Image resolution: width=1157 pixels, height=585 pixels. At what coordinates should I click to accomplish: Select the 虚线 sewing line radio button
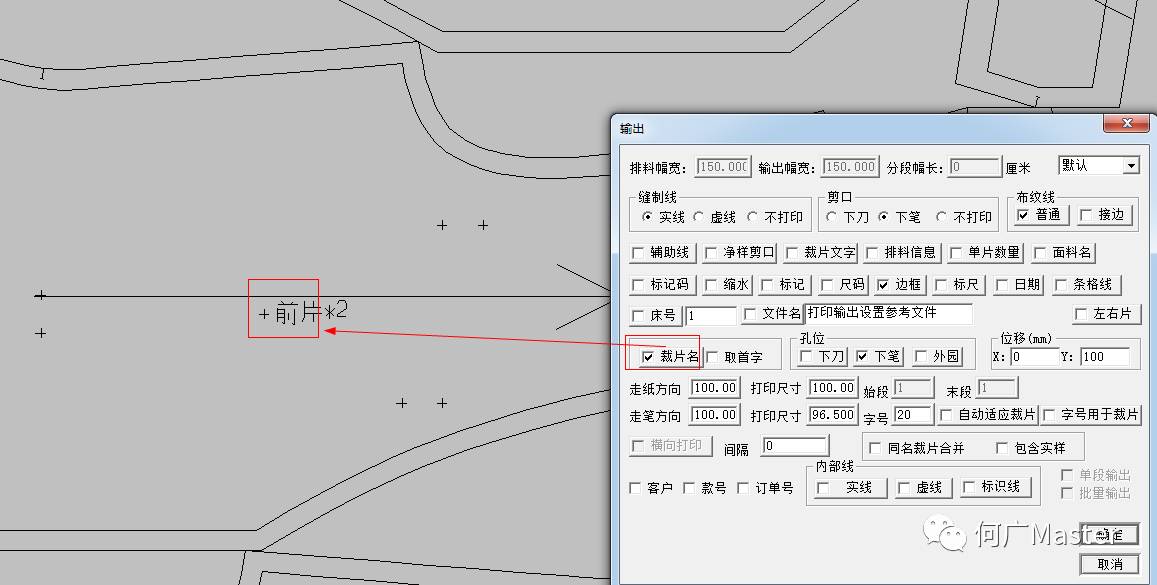[699, 217]
